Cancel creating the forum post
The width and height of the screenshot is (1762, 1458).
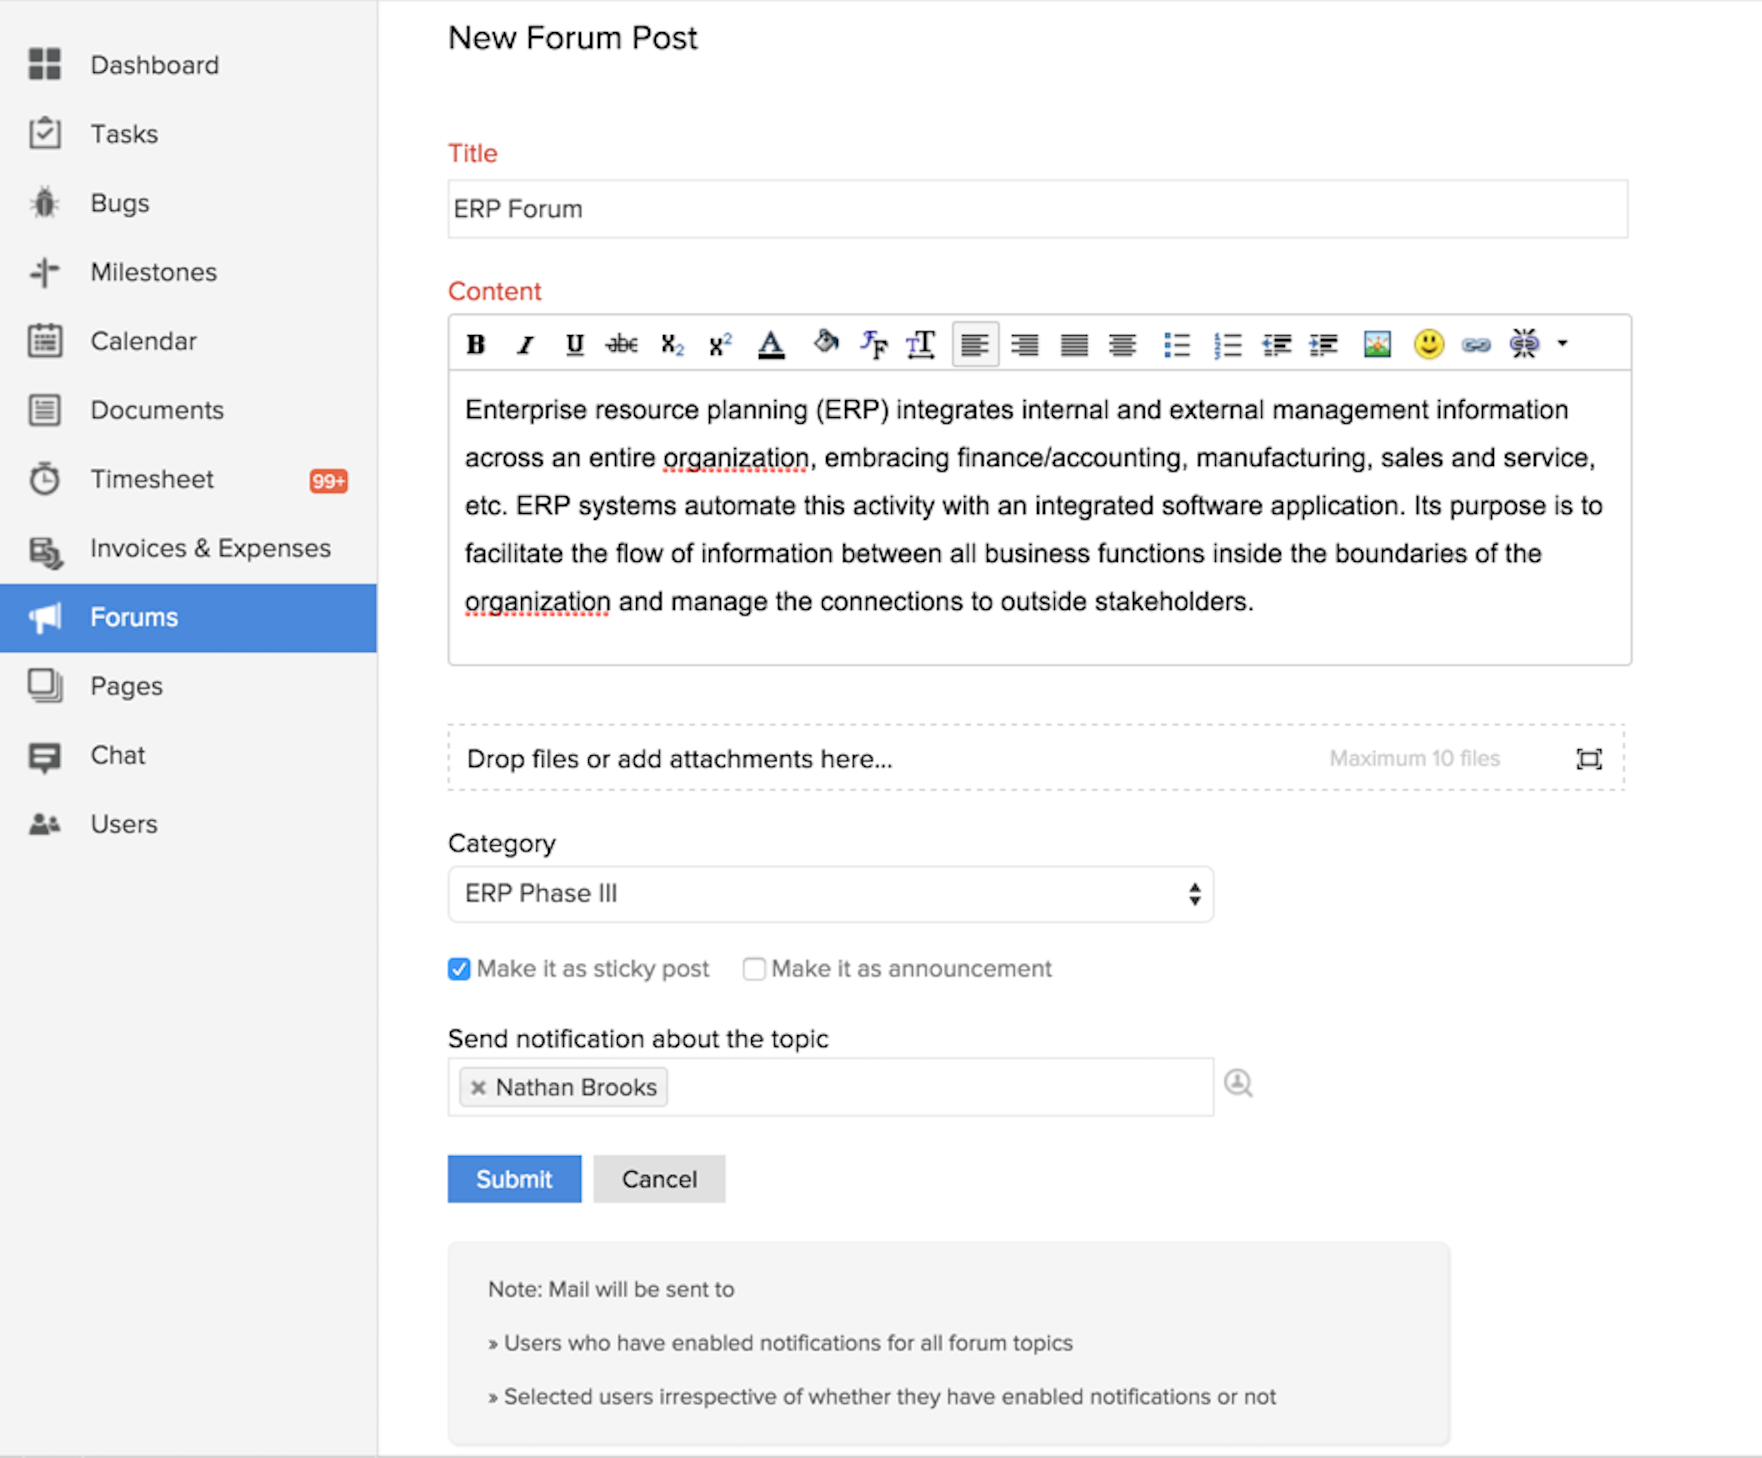[x=658, y=1179]
